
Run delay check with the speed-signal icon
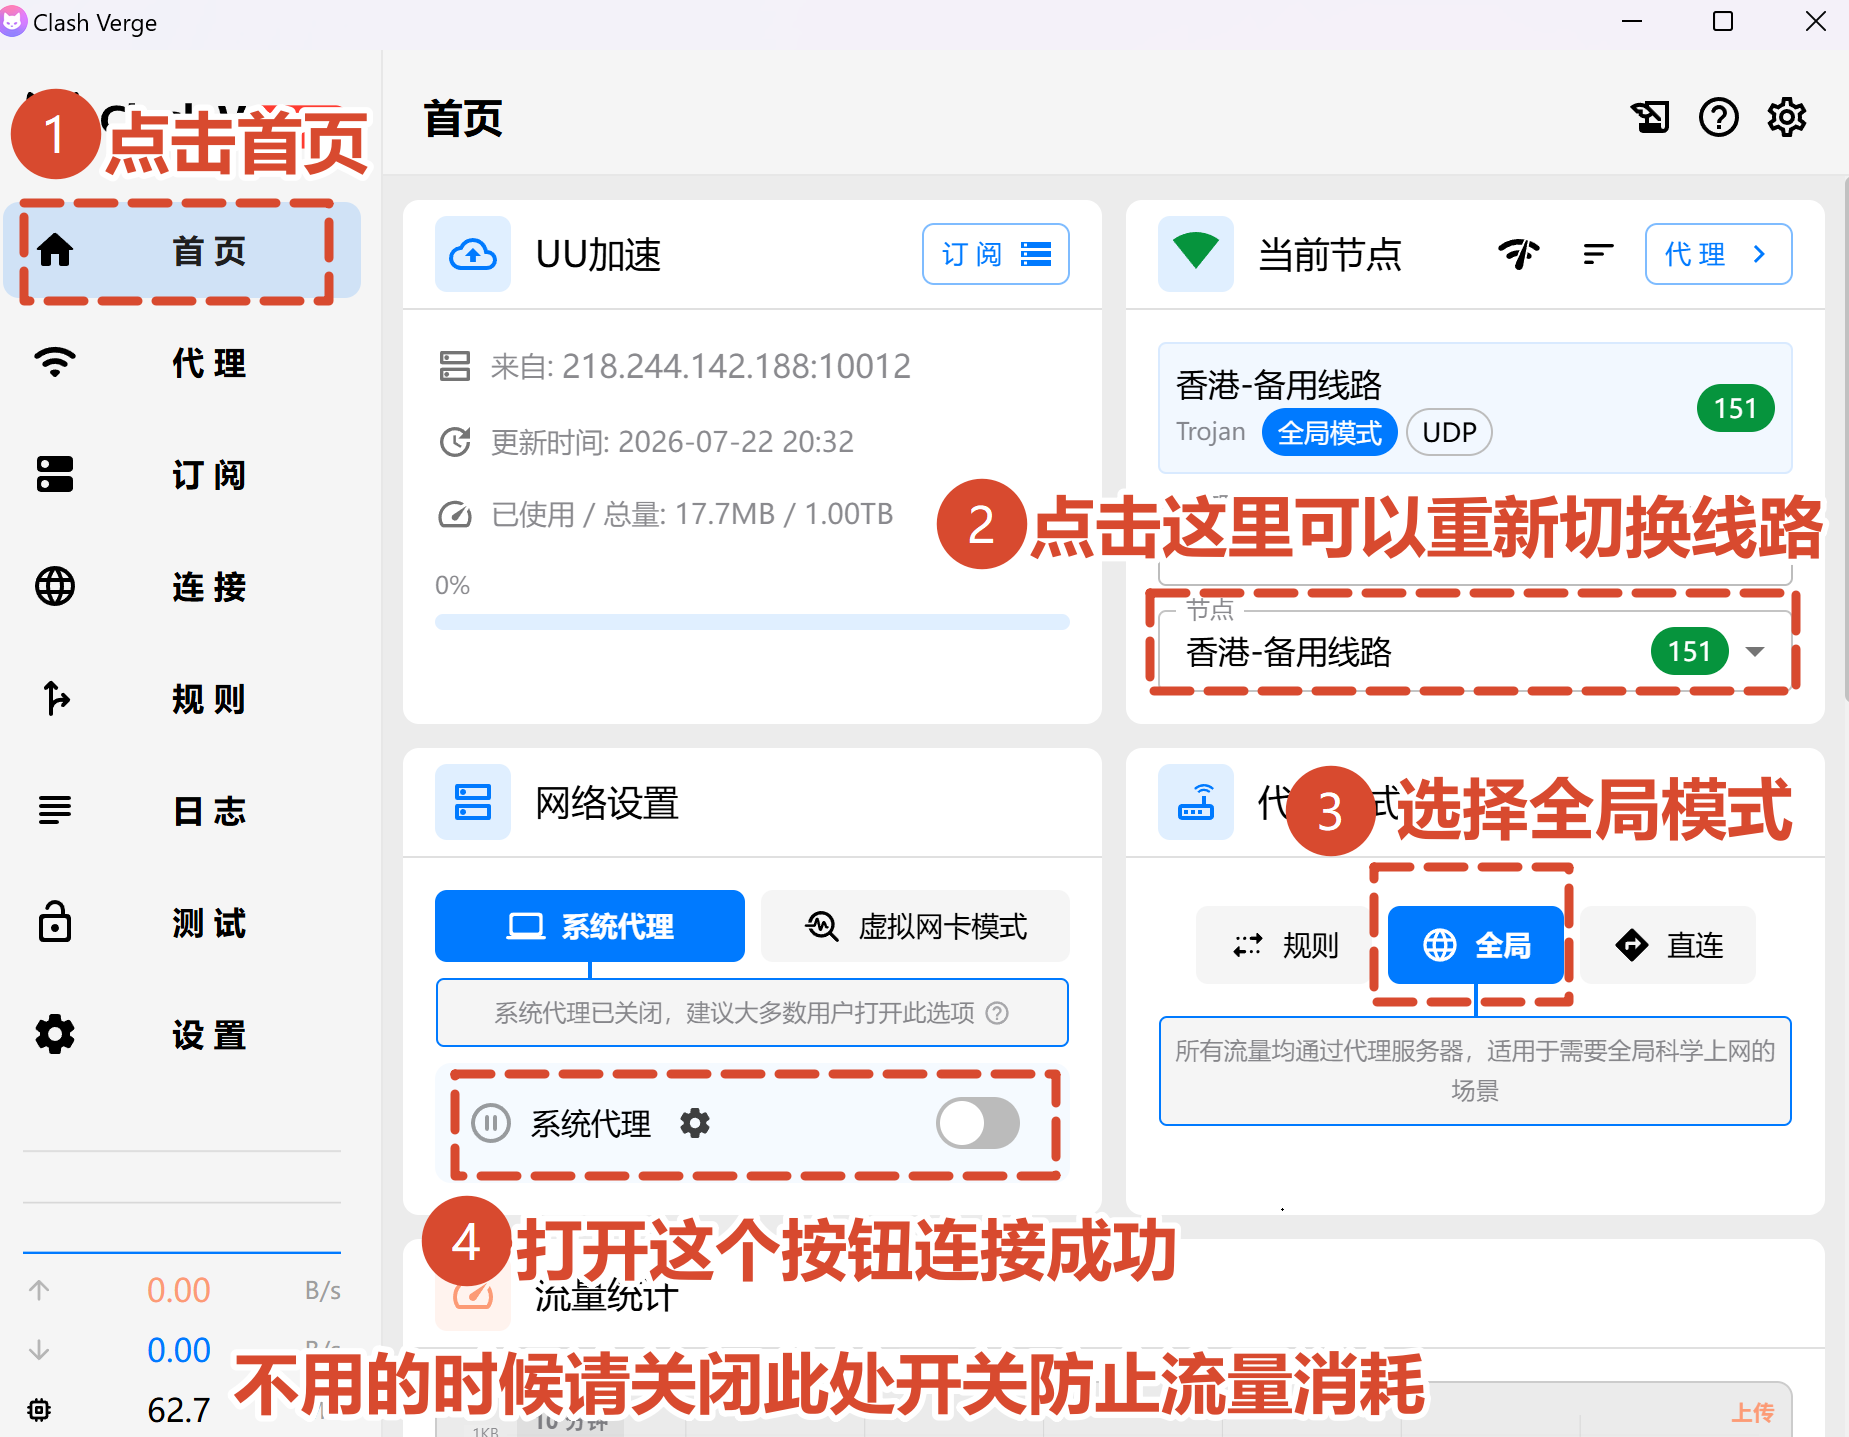tap(1519, 254)
